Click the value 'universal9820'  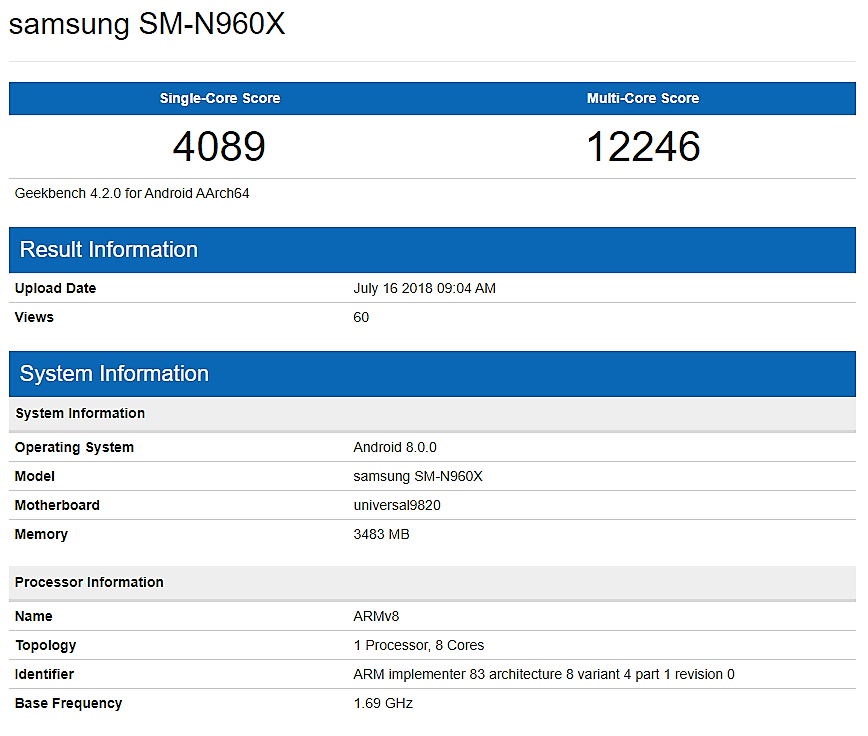coord(397,505)
